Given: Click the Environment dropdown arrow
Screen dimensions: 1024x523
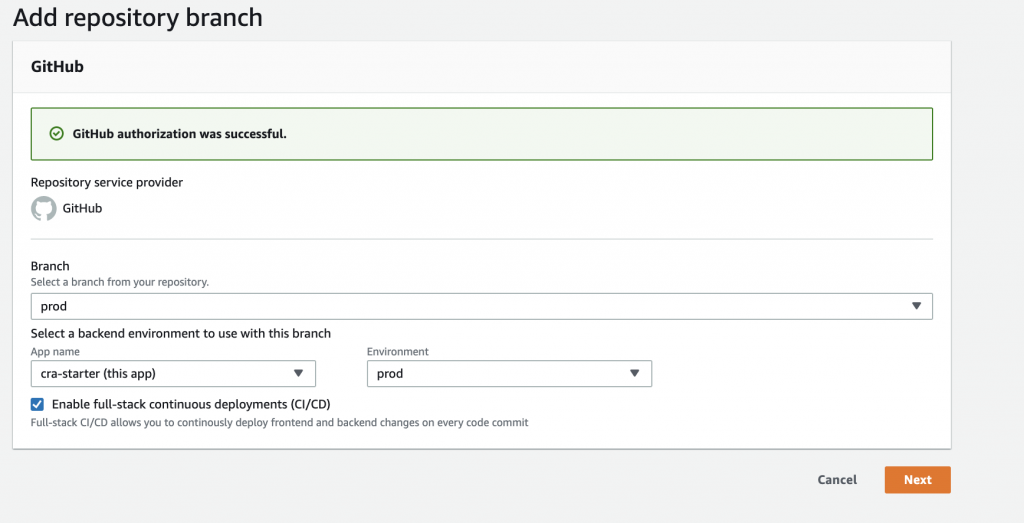Looking at the screenshot, I should pyautogui.click(x=634, y=374).
